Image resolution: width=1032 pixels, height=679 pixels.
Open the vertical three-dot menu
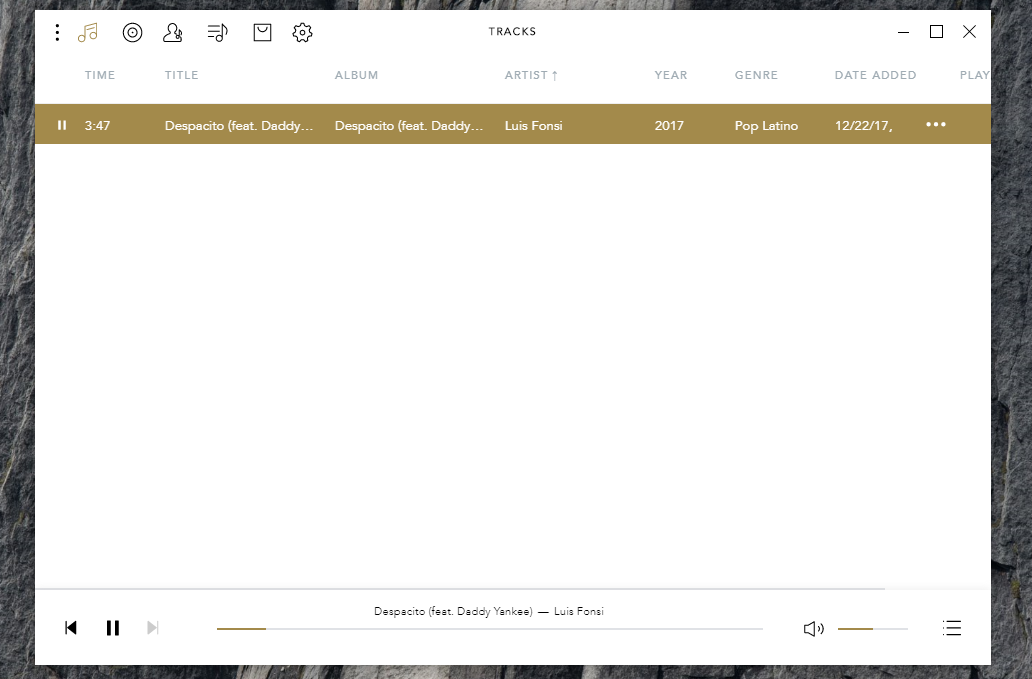57,32
